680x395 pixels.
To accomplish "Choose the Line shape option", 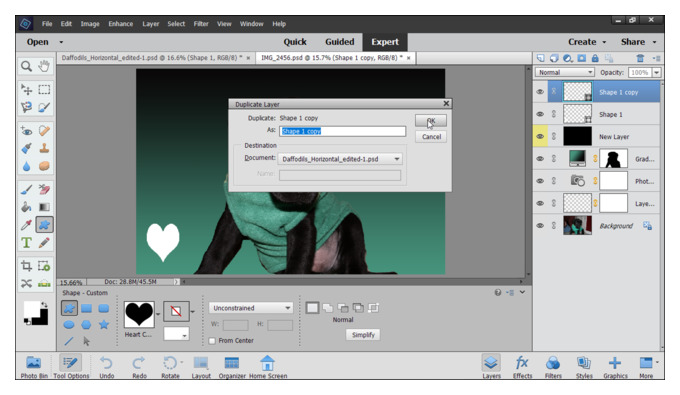I will [x=69, y=341].
